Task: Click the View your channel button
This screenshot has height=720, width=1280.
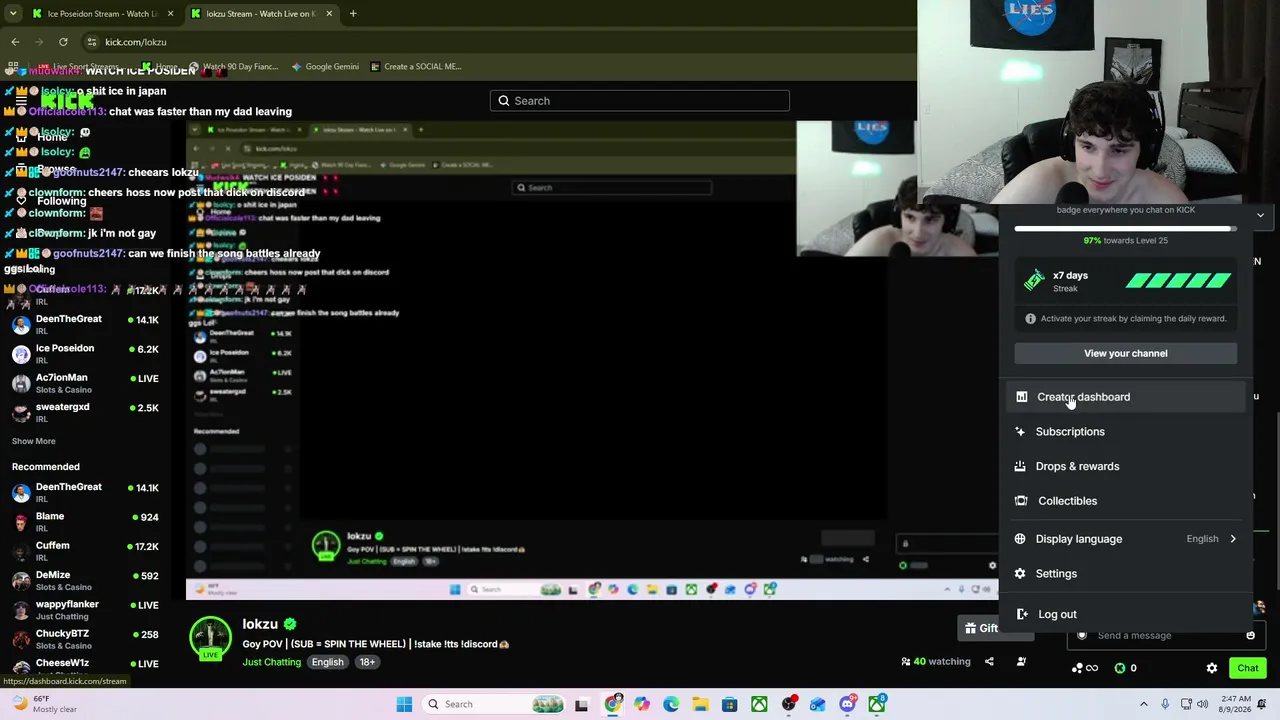Action: [x=1126, y=353]
